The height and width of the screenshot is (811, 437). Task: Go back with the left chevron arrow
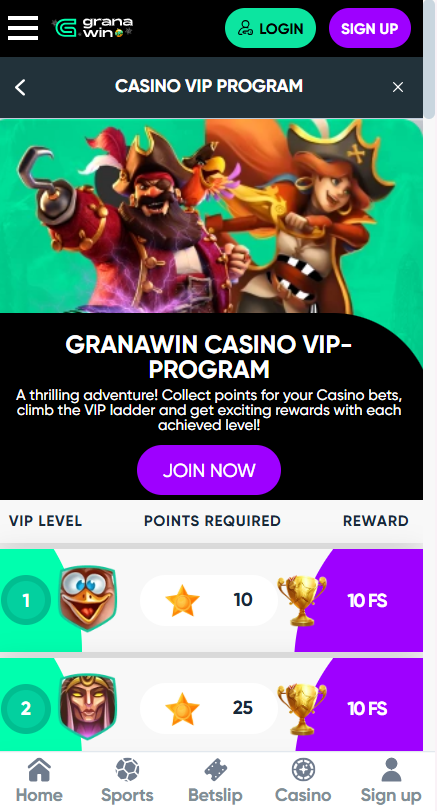click(x=20, y=87)
